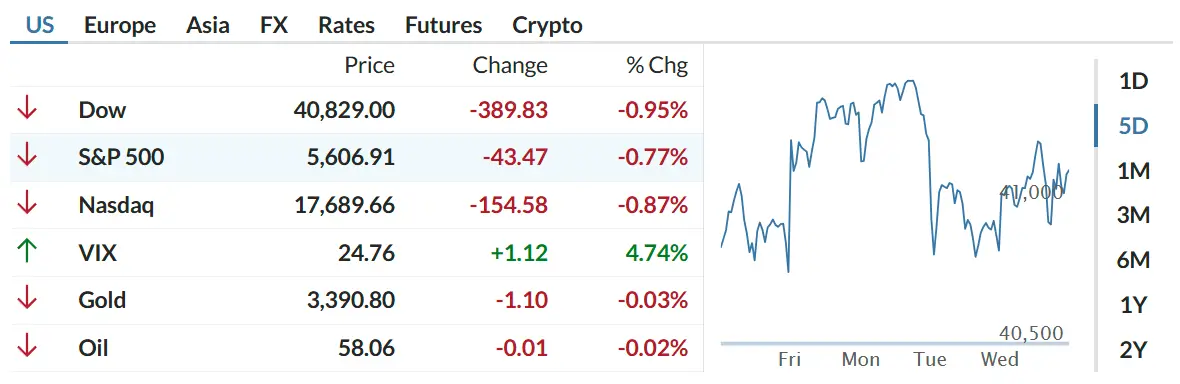
Task: Select the 3M chart timeframe
Action: click(x=1133, y=215)
